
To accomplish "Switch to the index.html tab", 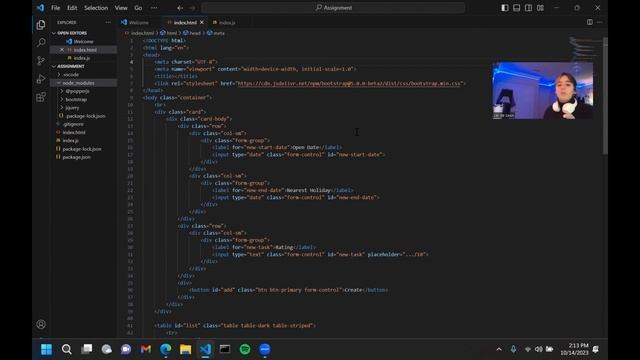I will point(184,22).
